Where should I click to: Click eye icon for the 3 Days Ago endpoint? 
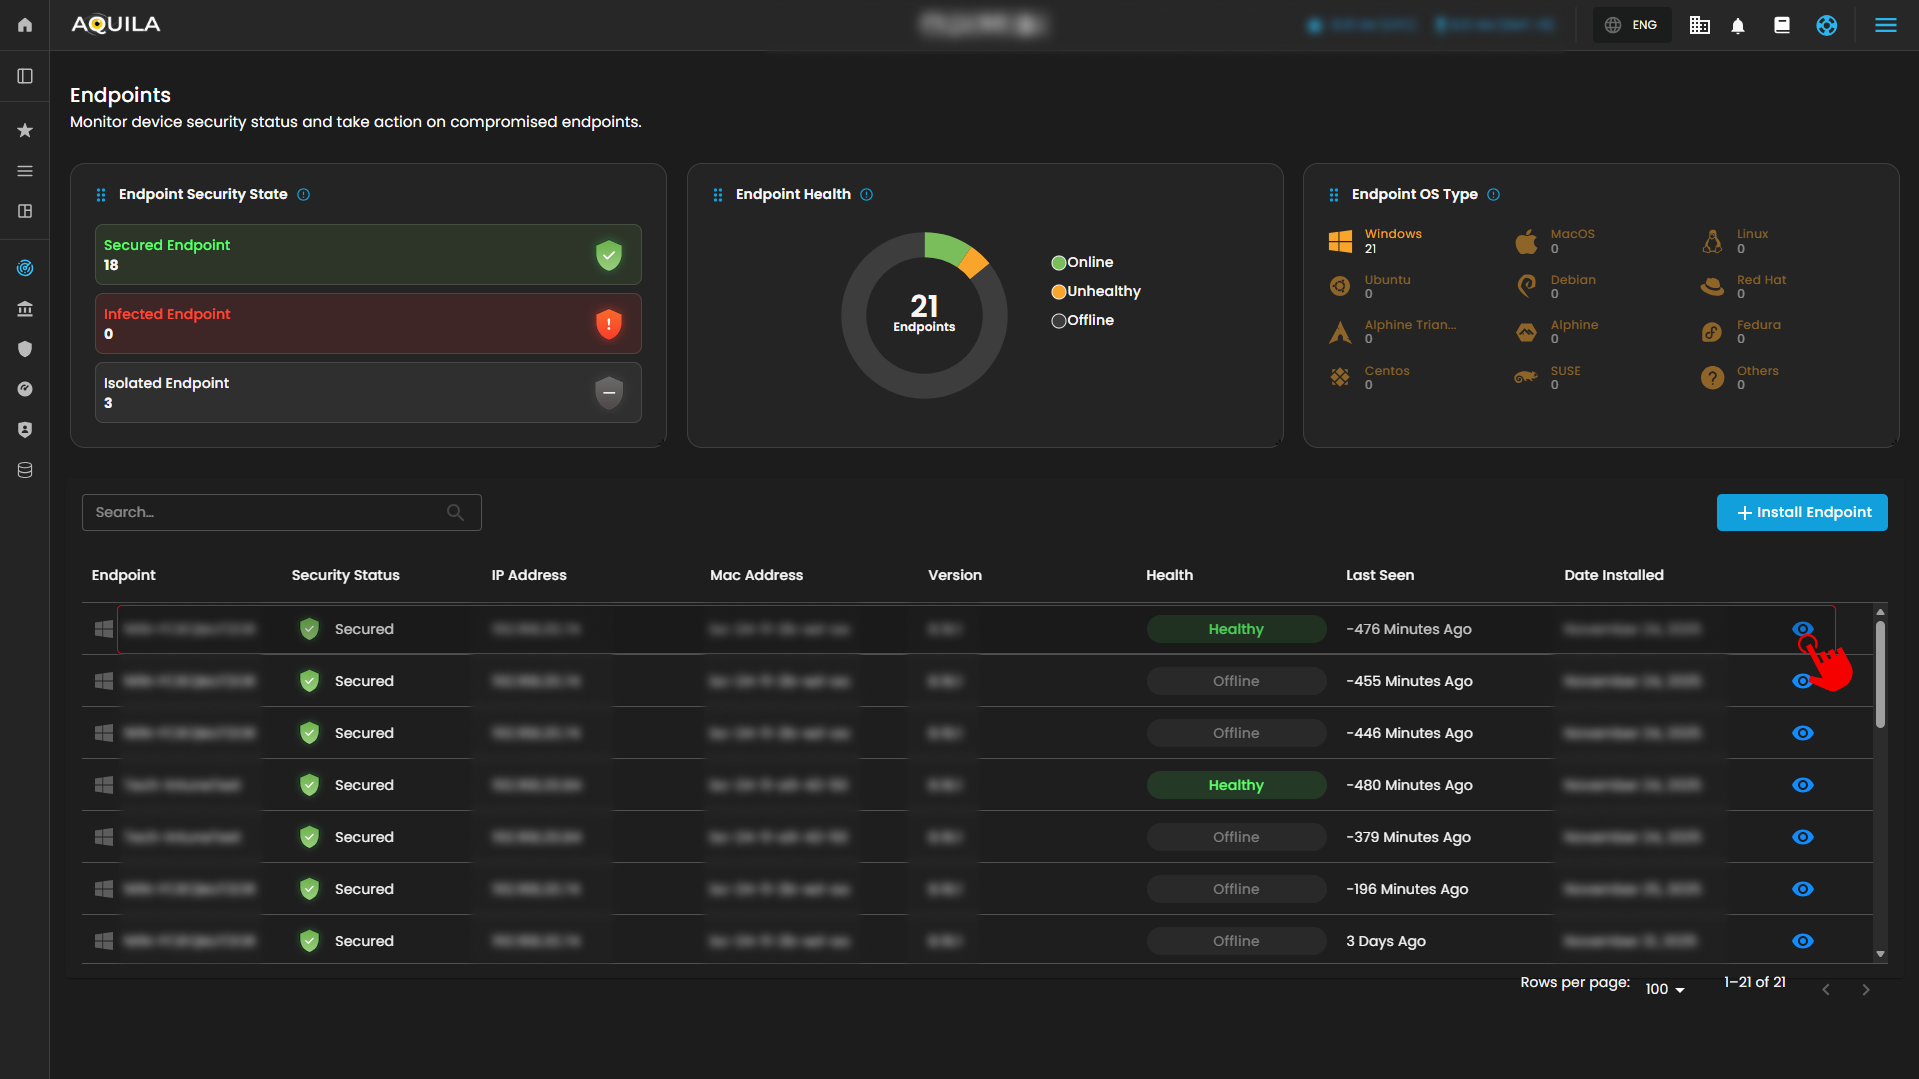[1802, 941]
